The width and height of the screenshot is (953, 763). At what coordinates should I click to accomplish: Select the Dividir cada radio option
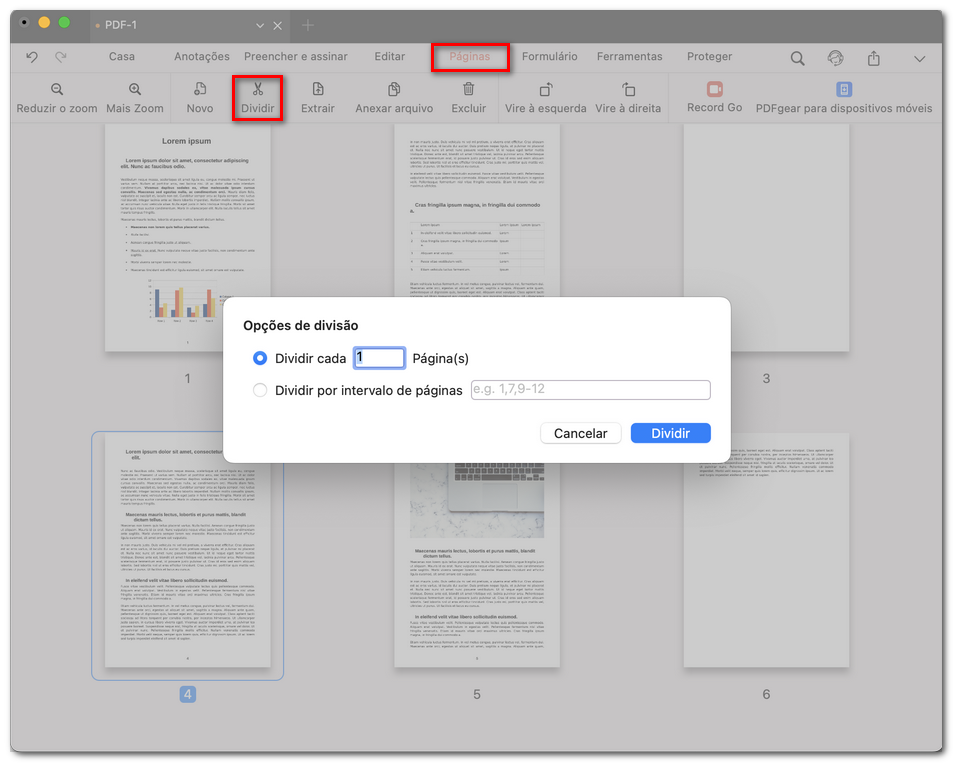tap(260, 358)
